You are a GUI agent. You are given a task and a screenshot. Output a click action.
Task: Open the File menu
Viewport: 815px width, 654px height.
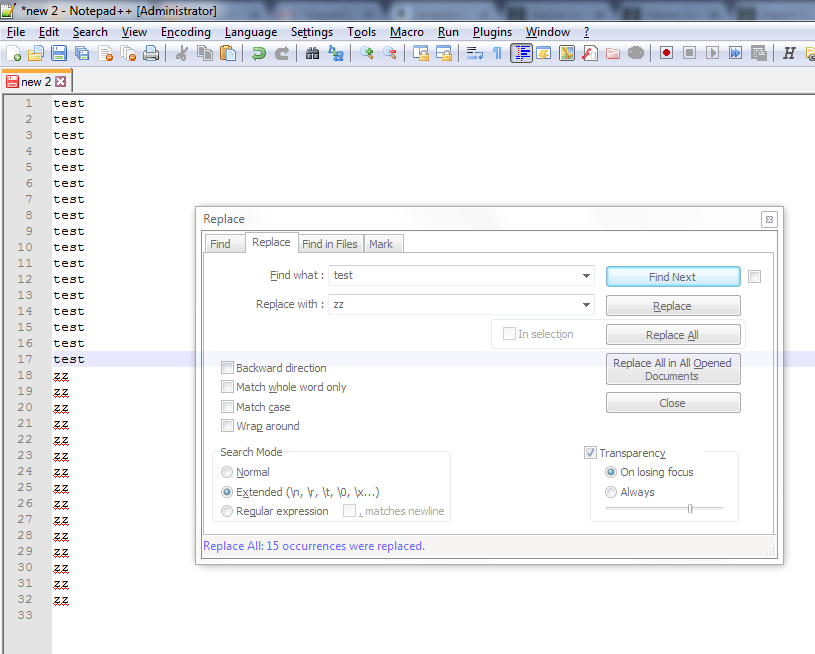coord(16,32)
